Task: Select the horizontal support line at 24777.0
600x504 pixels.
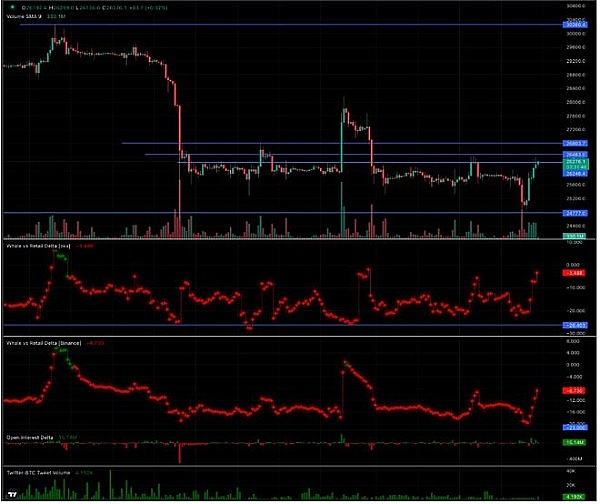Action: [x=283, y=213]
